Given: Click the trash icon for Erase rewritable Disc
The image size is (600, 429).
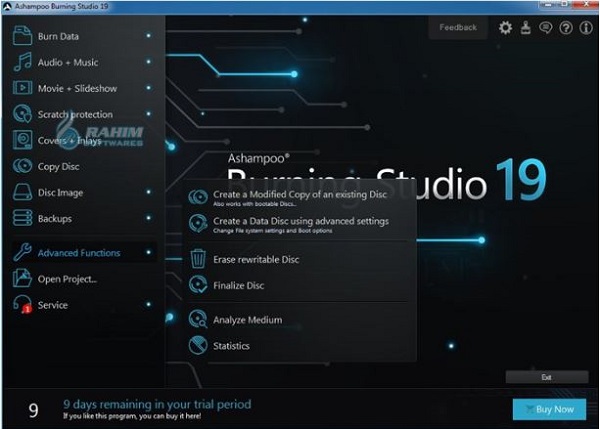Looking at the screenshot, I should 198,259.
